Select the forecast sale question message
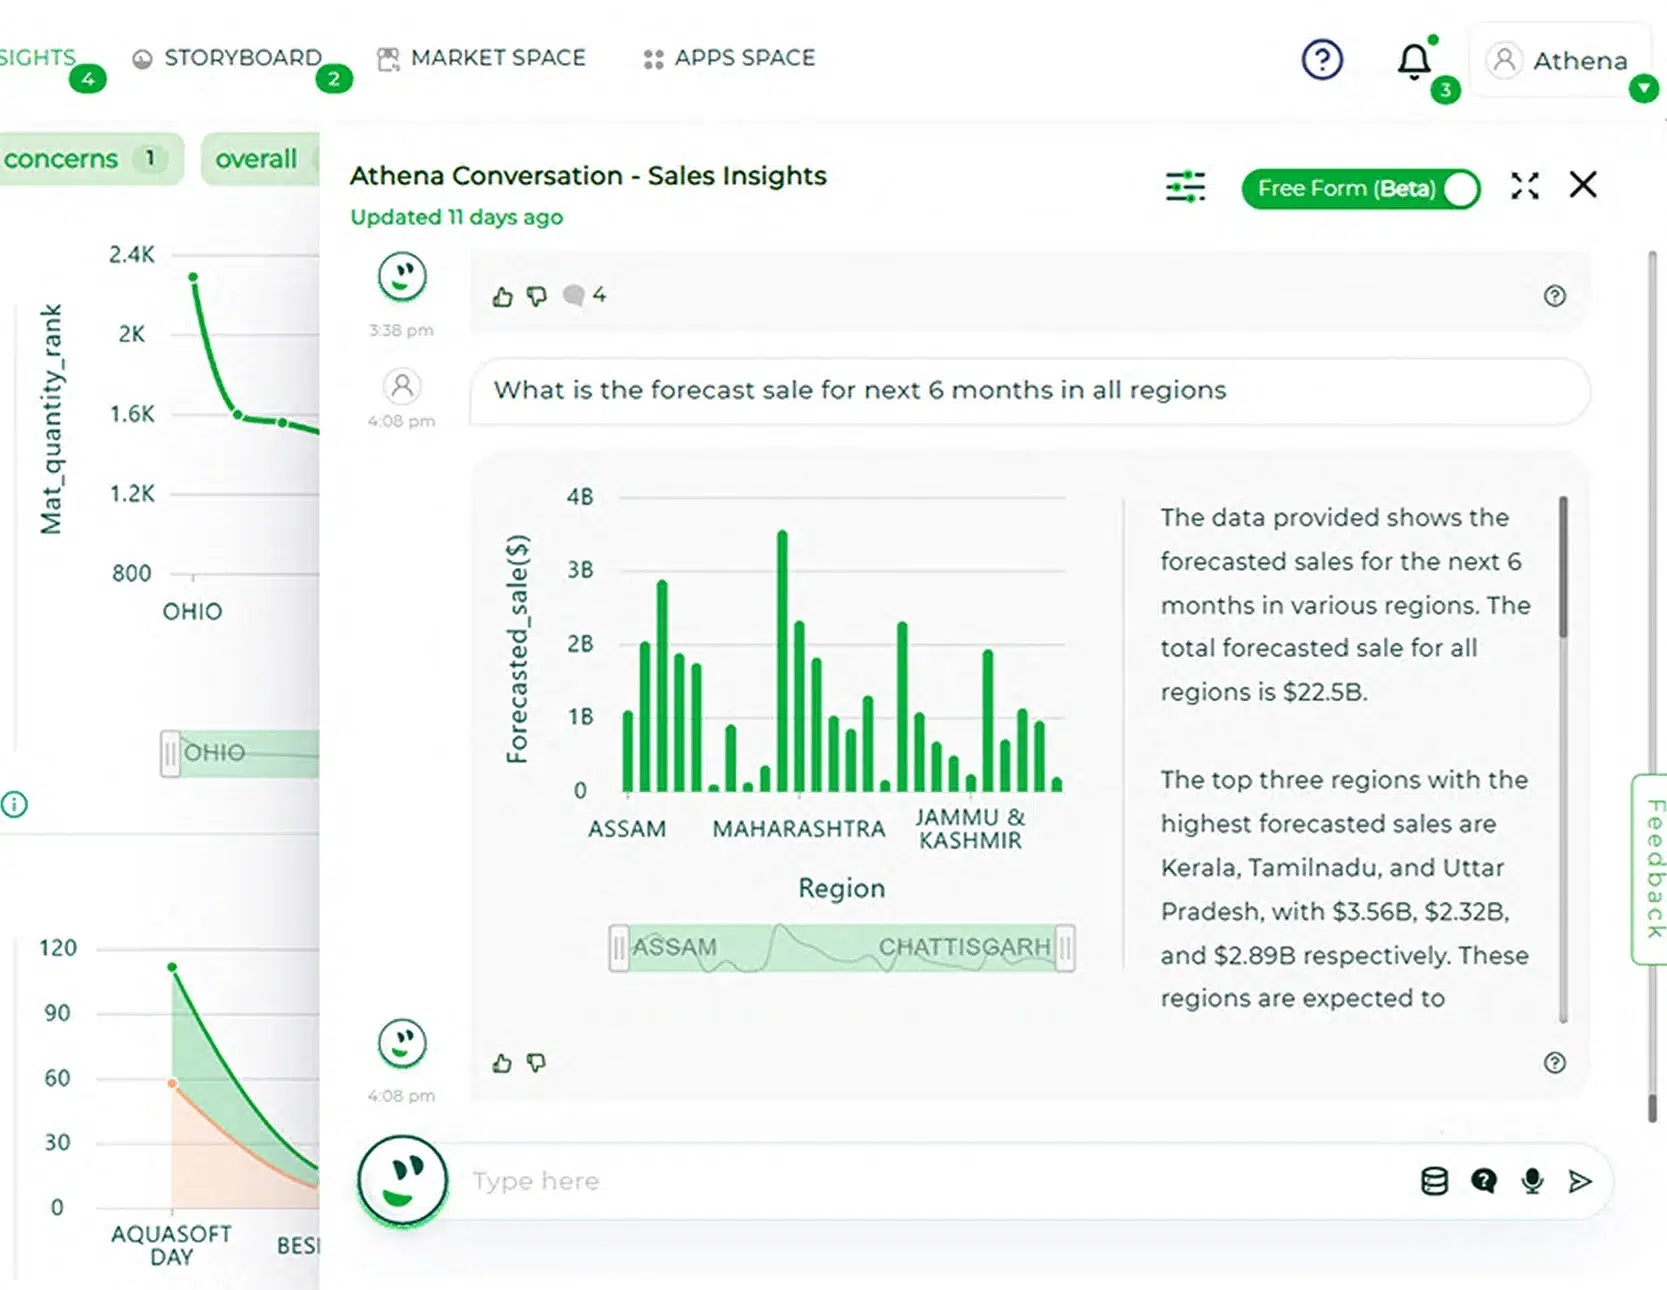Image resolution: width=1667 pixels, height=1290 pixels. click(x=1029, y=391)
